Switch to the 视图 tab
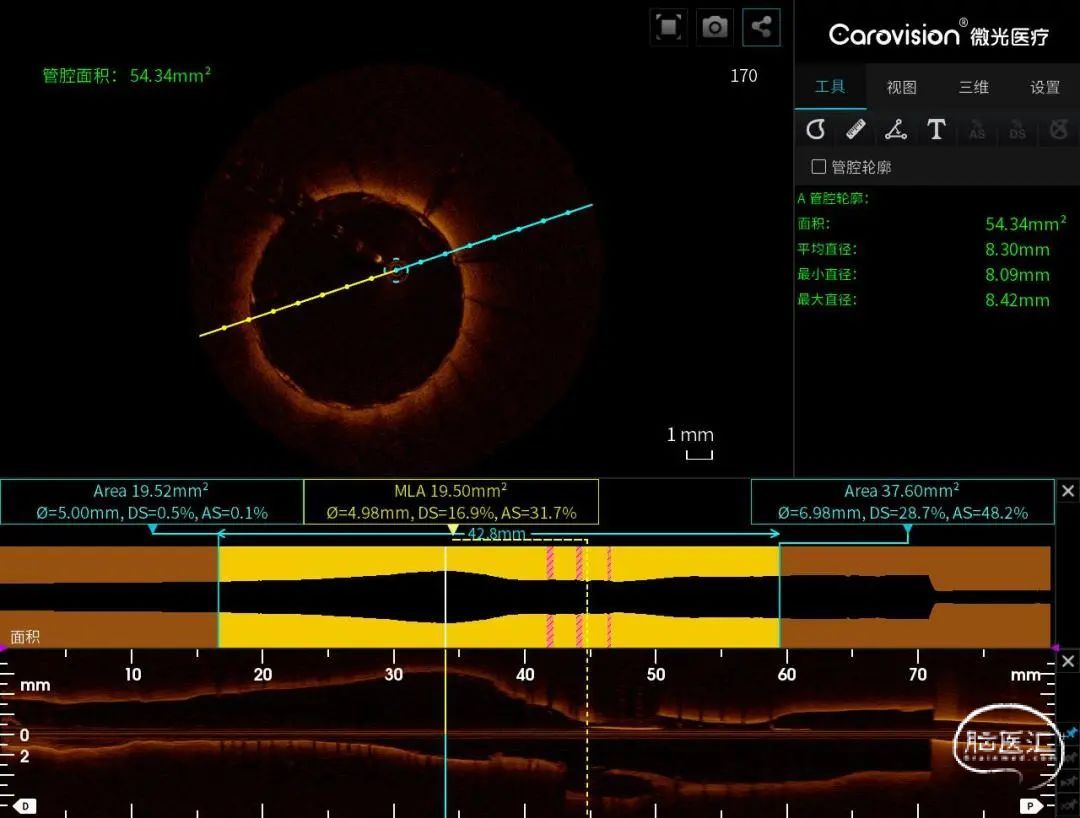 click(x=901, y=88)
